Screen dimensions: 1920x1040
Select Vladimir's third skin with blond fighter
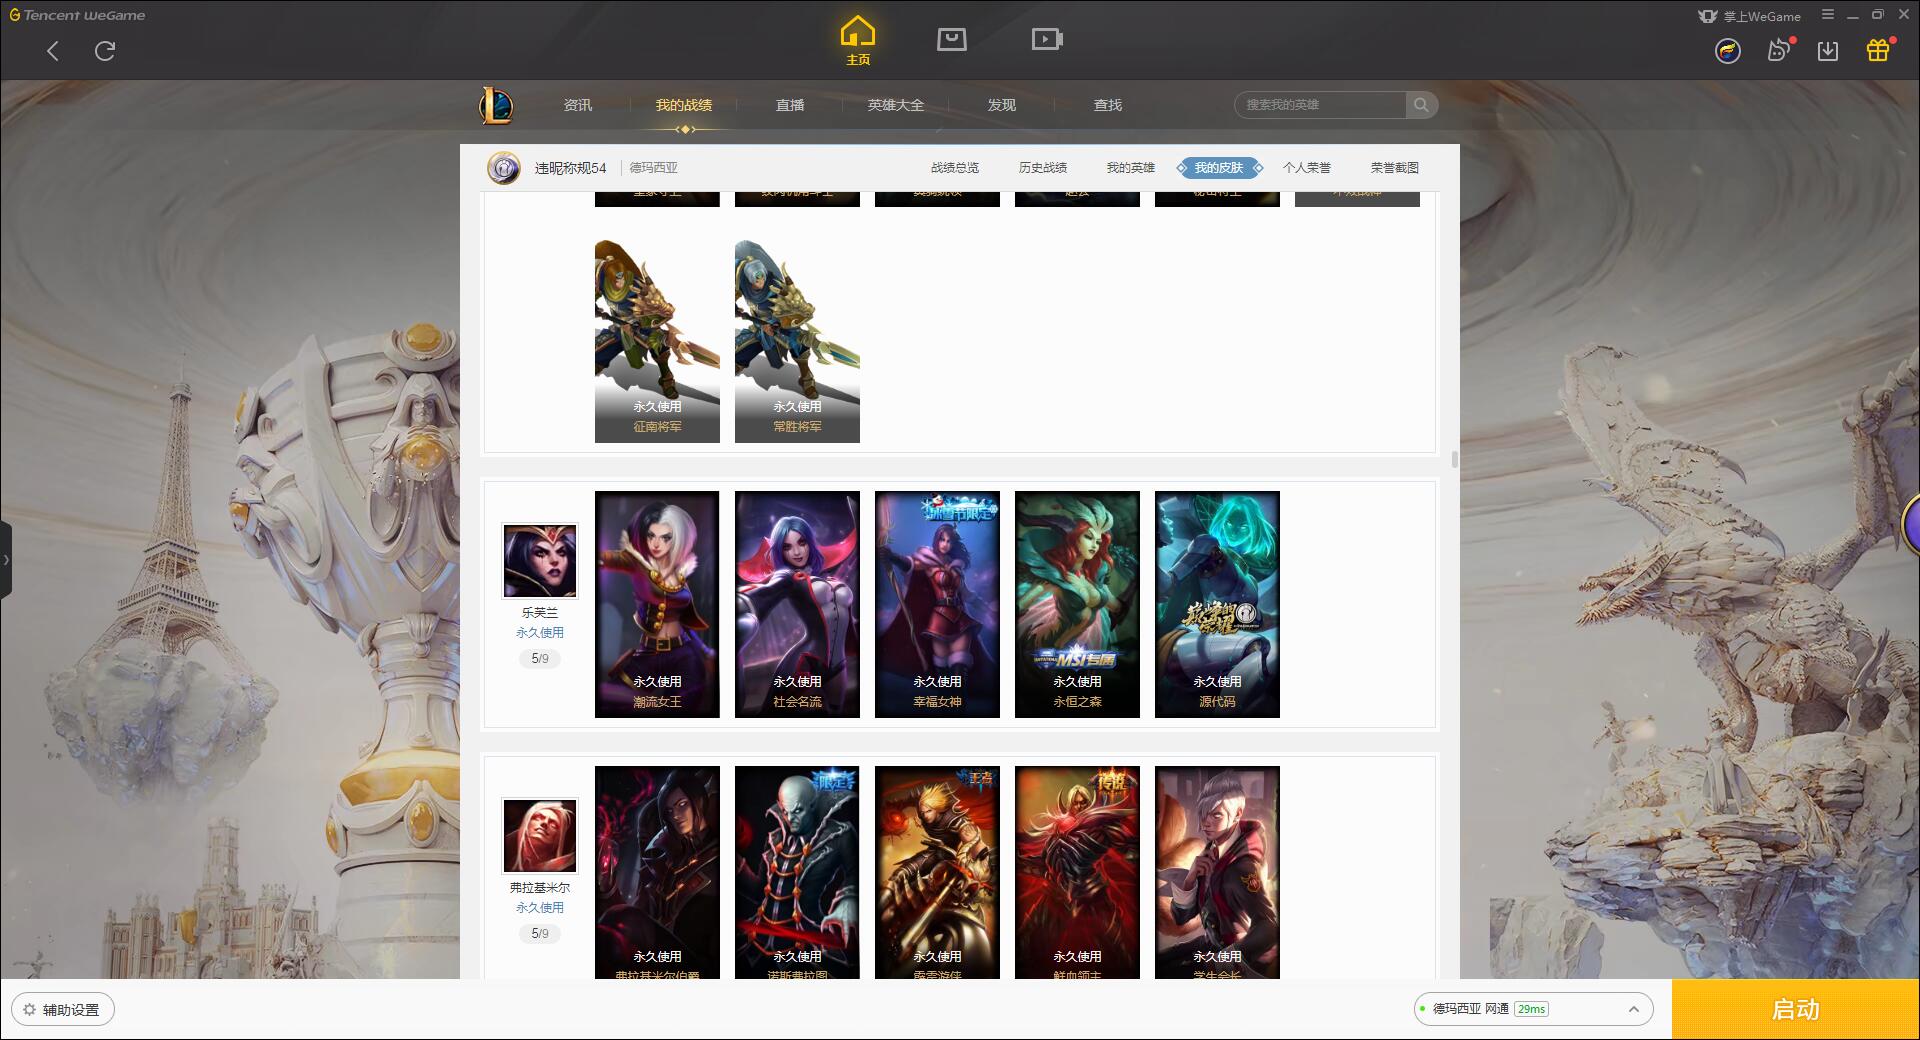[x=937, y=872]
